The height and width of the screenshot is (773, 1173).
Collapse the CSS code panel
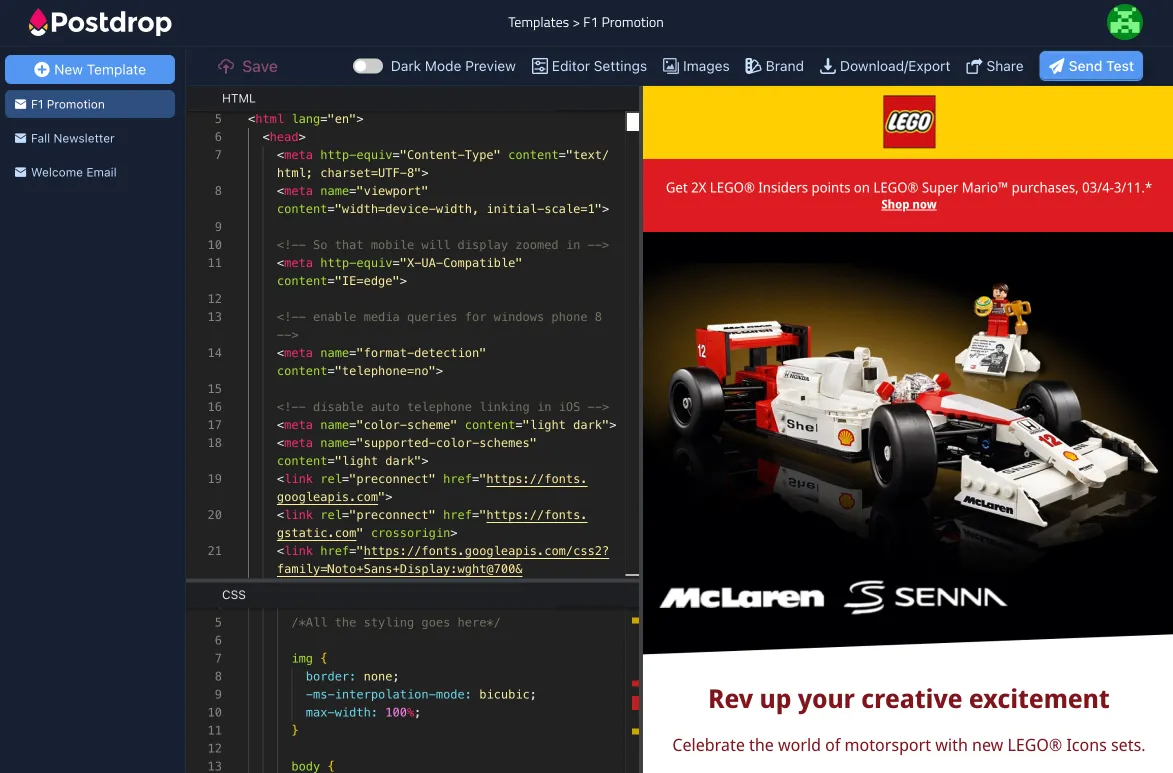tap(233, 594)
